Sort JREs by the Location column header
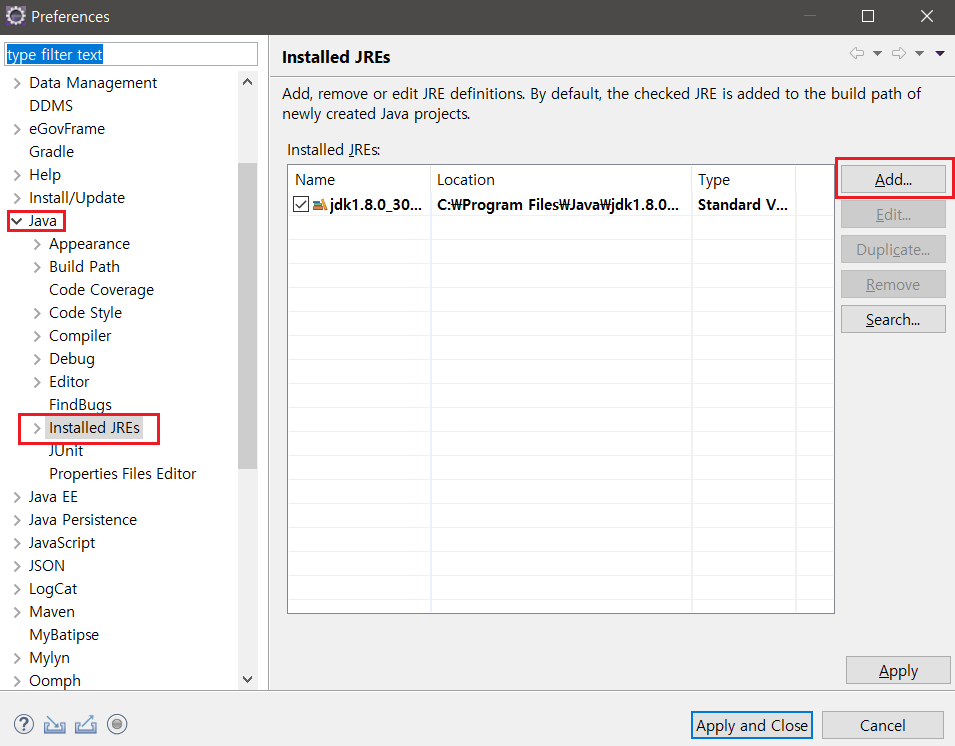This screenshot has width=955, height=746. (561, 180)
